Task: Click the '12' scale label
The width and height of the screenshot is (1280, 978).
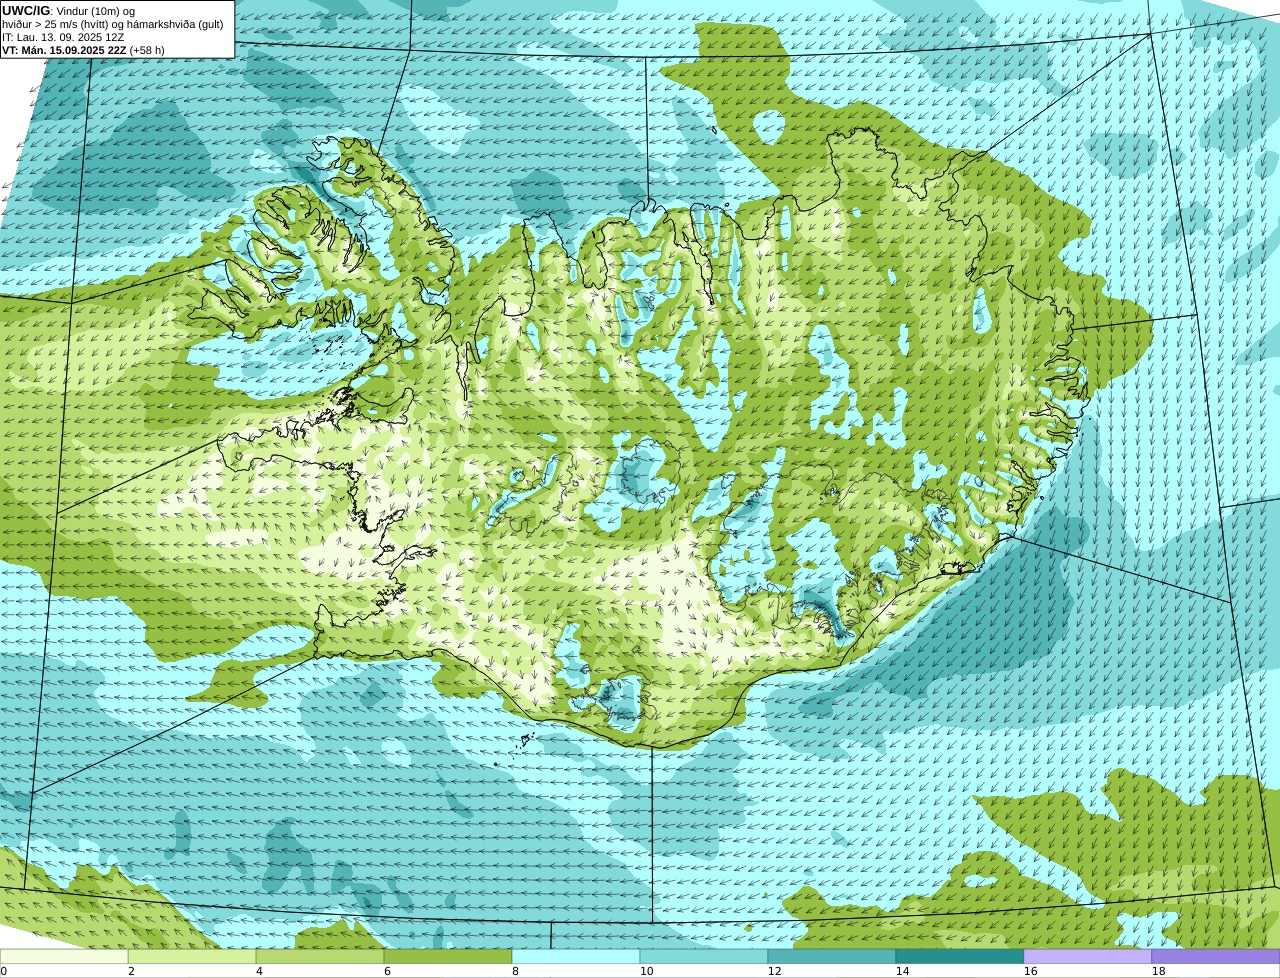Action: [x=774, y=971]
